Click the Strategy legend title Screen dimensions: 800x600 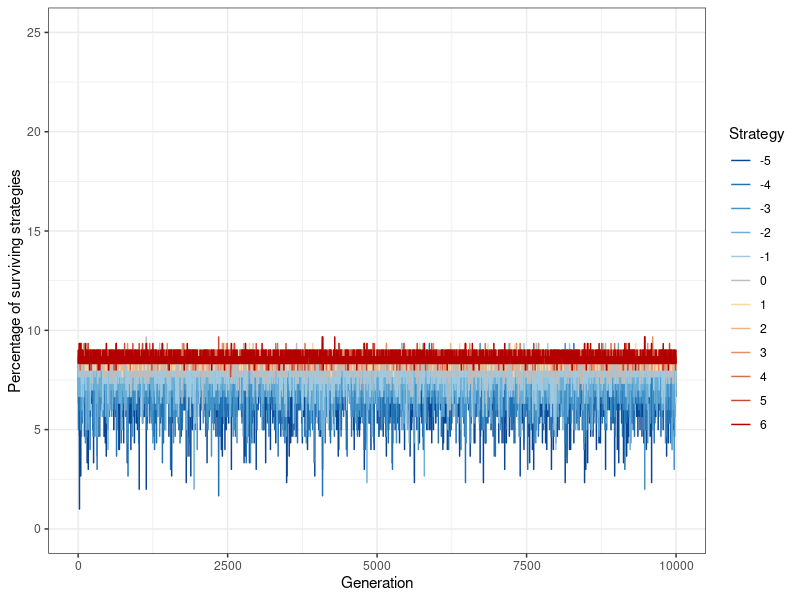point(756,134)
